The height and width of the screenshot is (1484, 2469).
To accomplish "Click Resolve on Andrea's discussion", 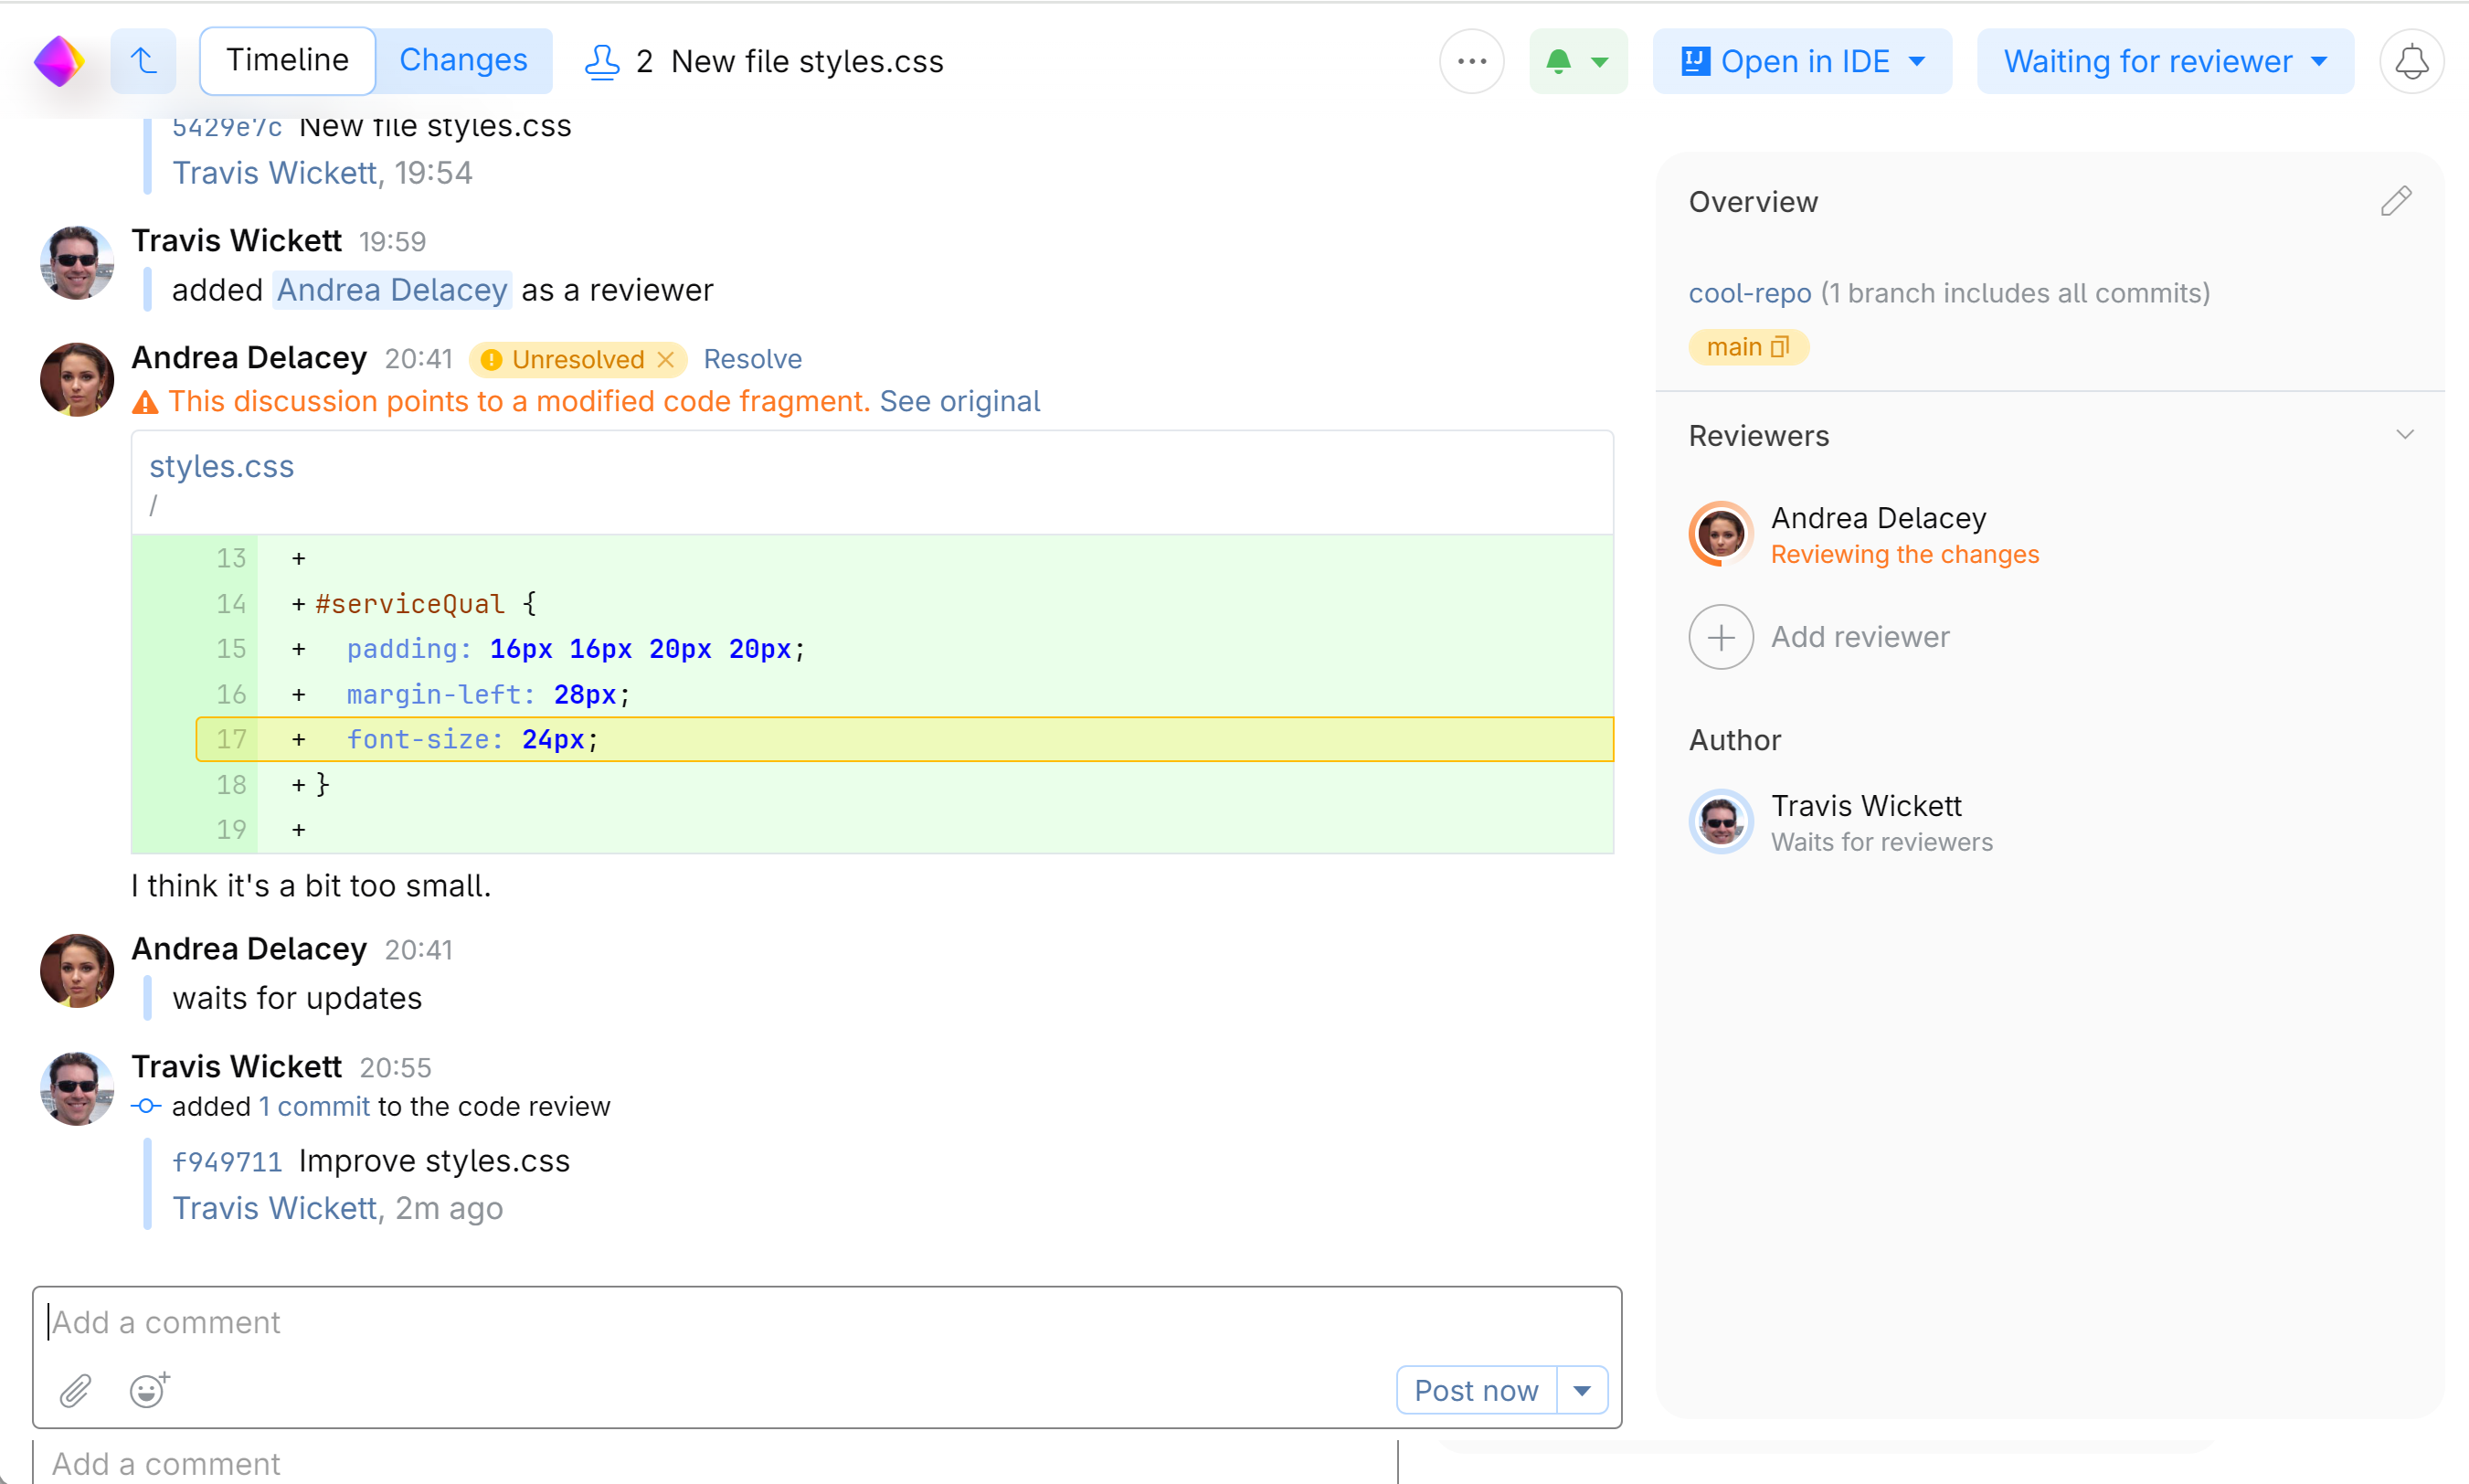I will (752, 359).
